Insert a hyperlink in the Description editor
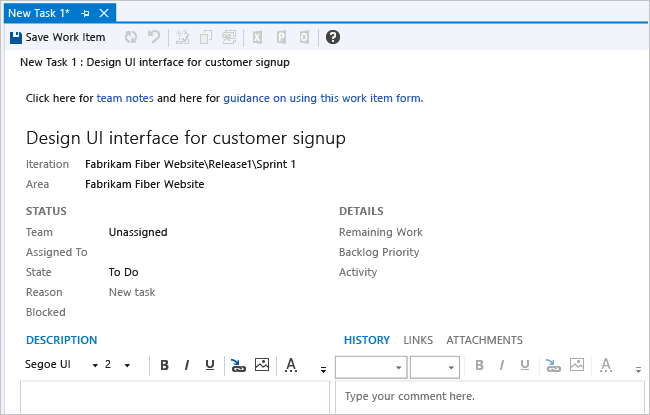This screenshot has width=650, height=415. (237, 366)
